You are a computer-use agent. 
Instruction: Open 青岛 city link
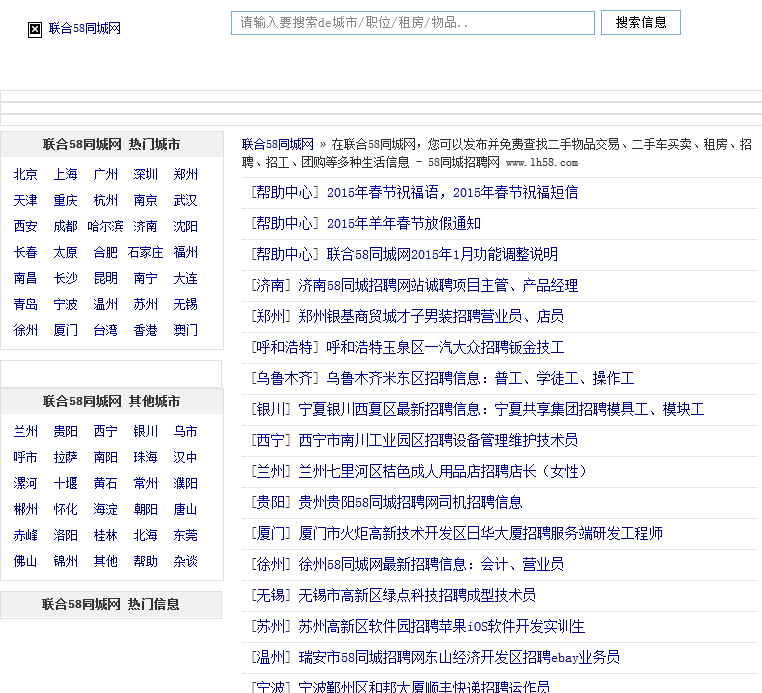[25, 304]
